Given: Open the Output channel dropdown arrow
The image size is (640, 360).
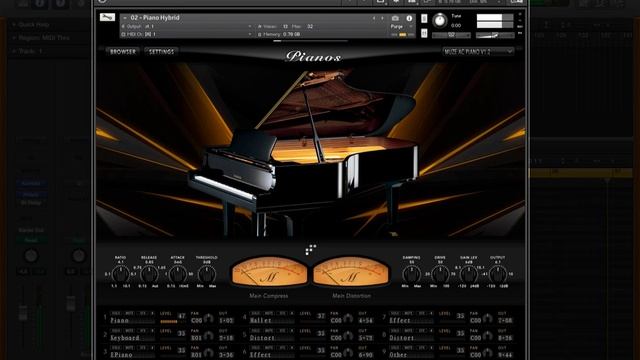Looking at the screenshot, I should click(250, 26).
